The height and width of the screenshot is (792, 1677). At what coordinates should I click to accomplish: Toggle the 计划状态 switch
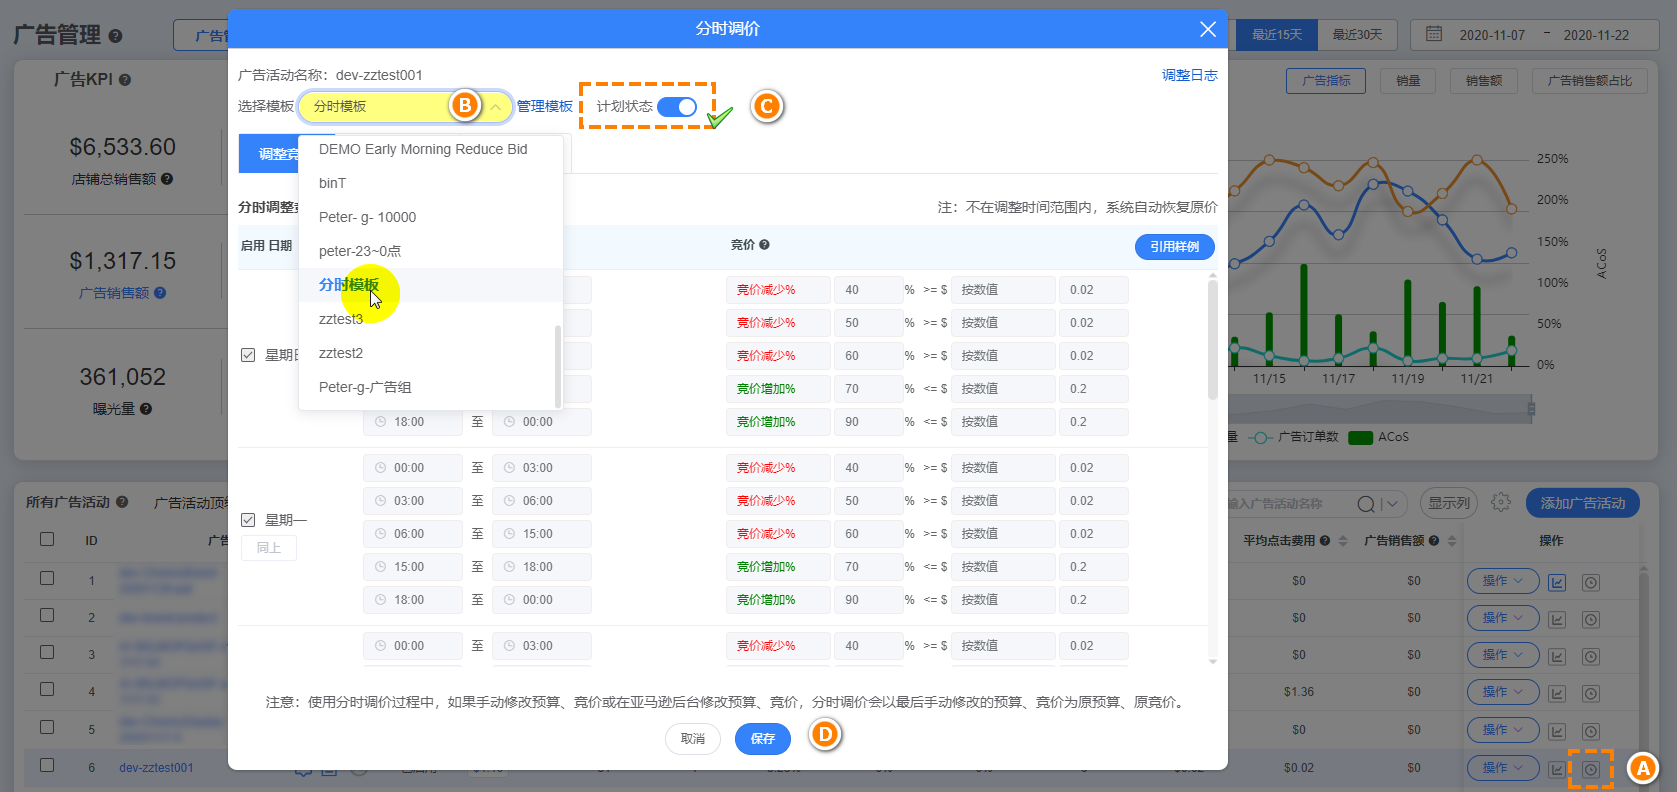[x=677, y=107]
